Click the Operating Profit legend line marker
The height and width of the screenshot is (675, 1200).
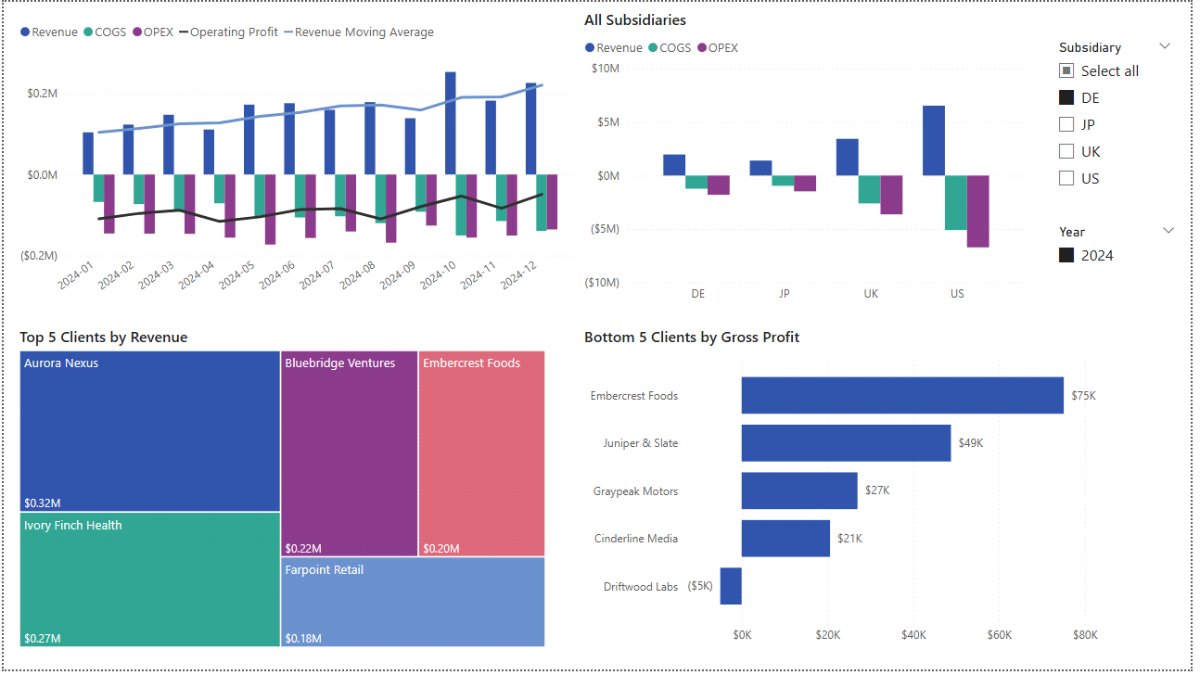click(183, 32)
